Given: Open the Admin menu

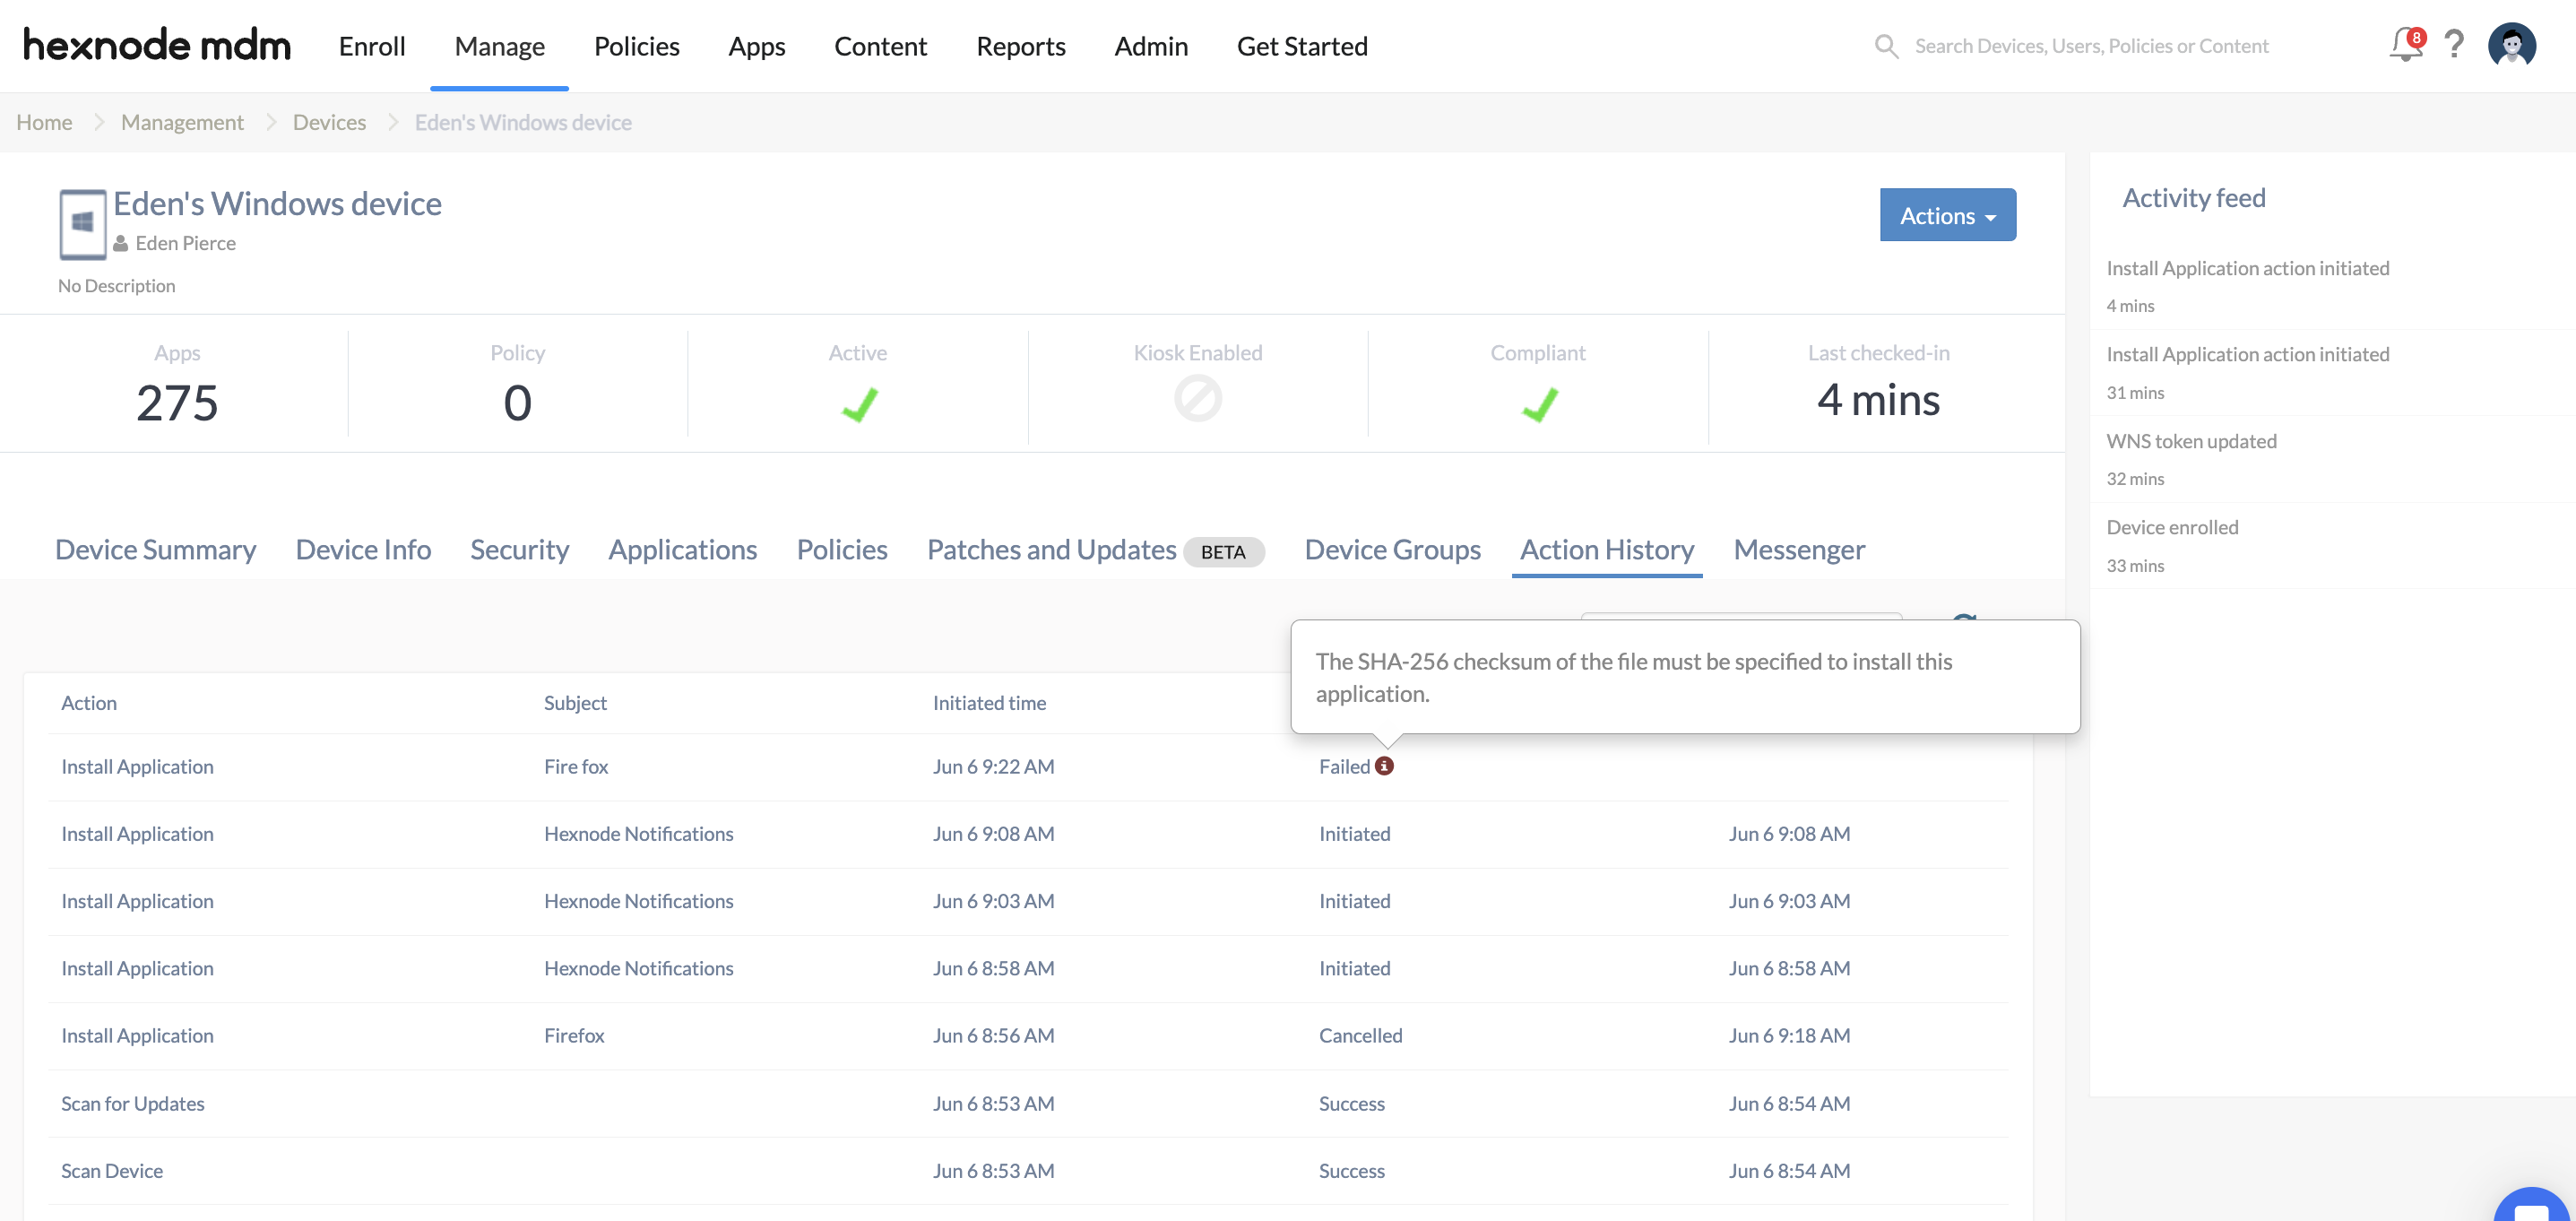Looking at the screenshot, I should click(x=1151, y=46).
